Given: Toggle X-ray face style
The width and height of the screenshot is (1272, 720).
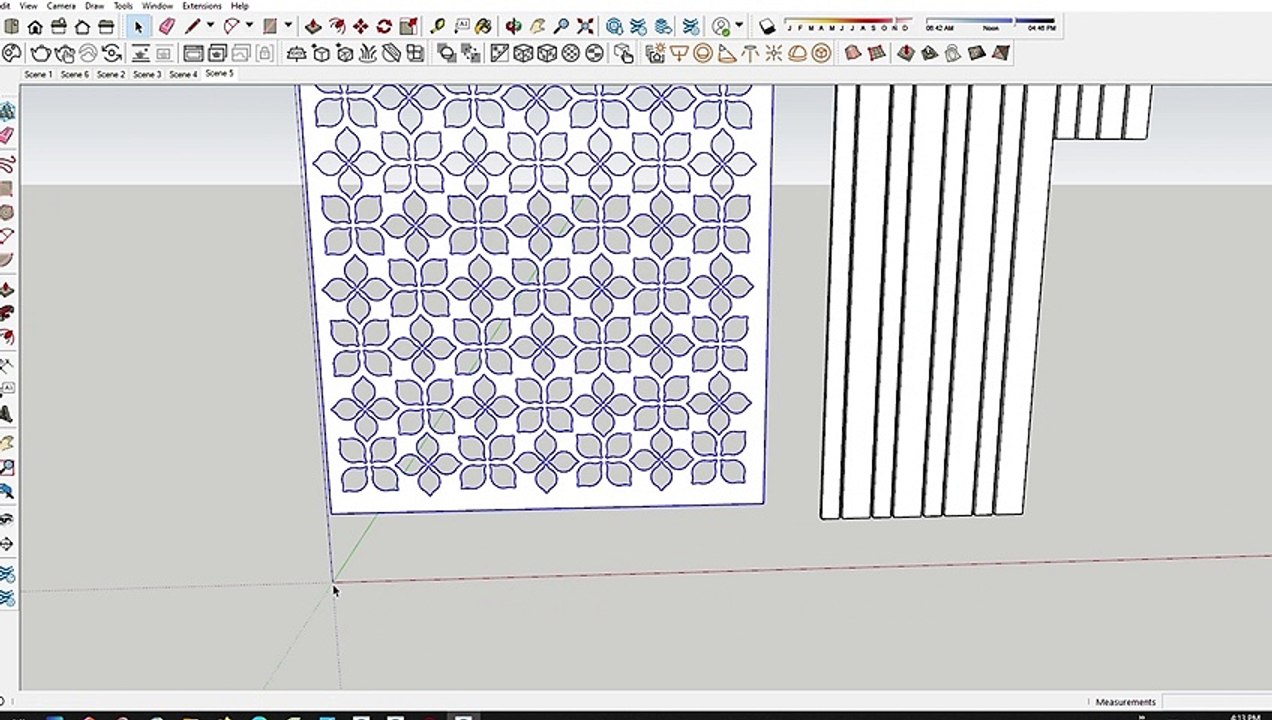Looking at the screenshot, I should [x=498, y=53].
